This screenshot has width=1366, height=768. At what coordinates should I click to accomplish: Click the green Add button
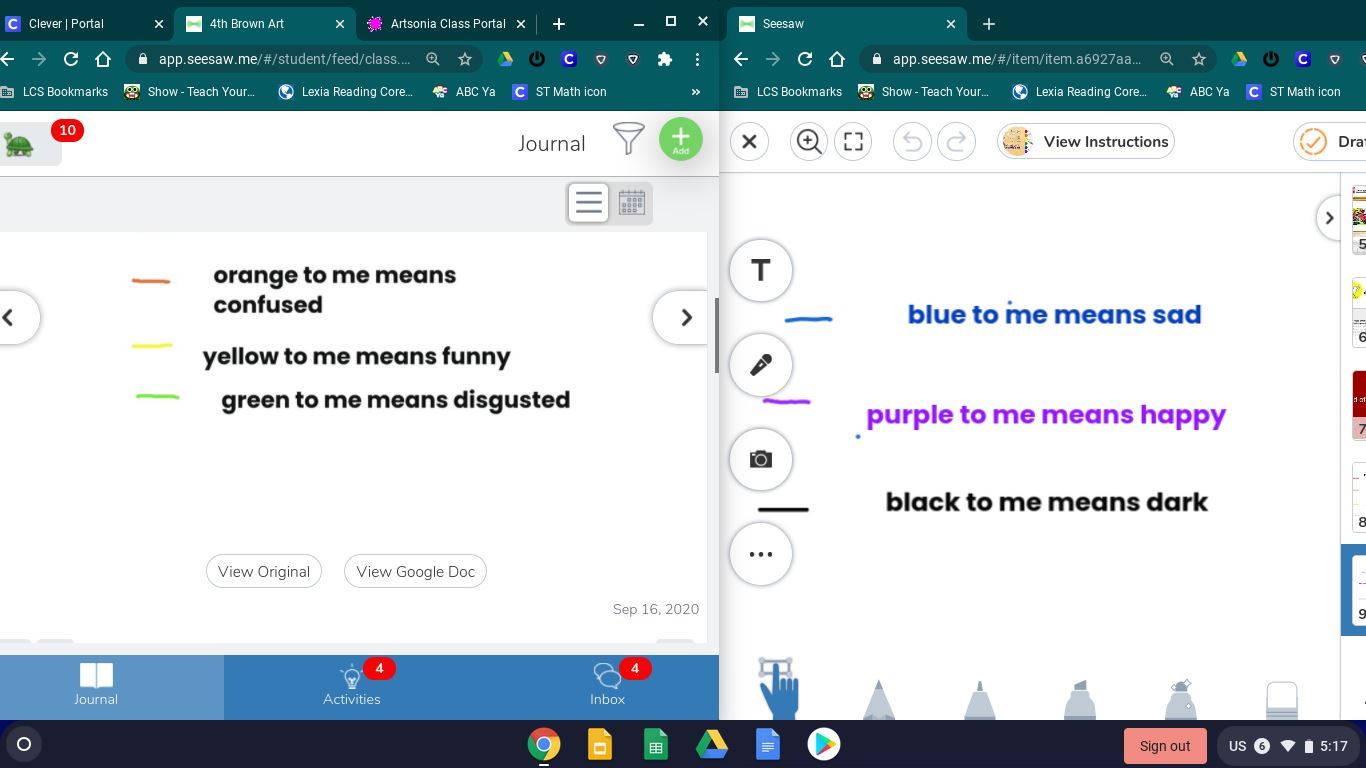point(680,139)
